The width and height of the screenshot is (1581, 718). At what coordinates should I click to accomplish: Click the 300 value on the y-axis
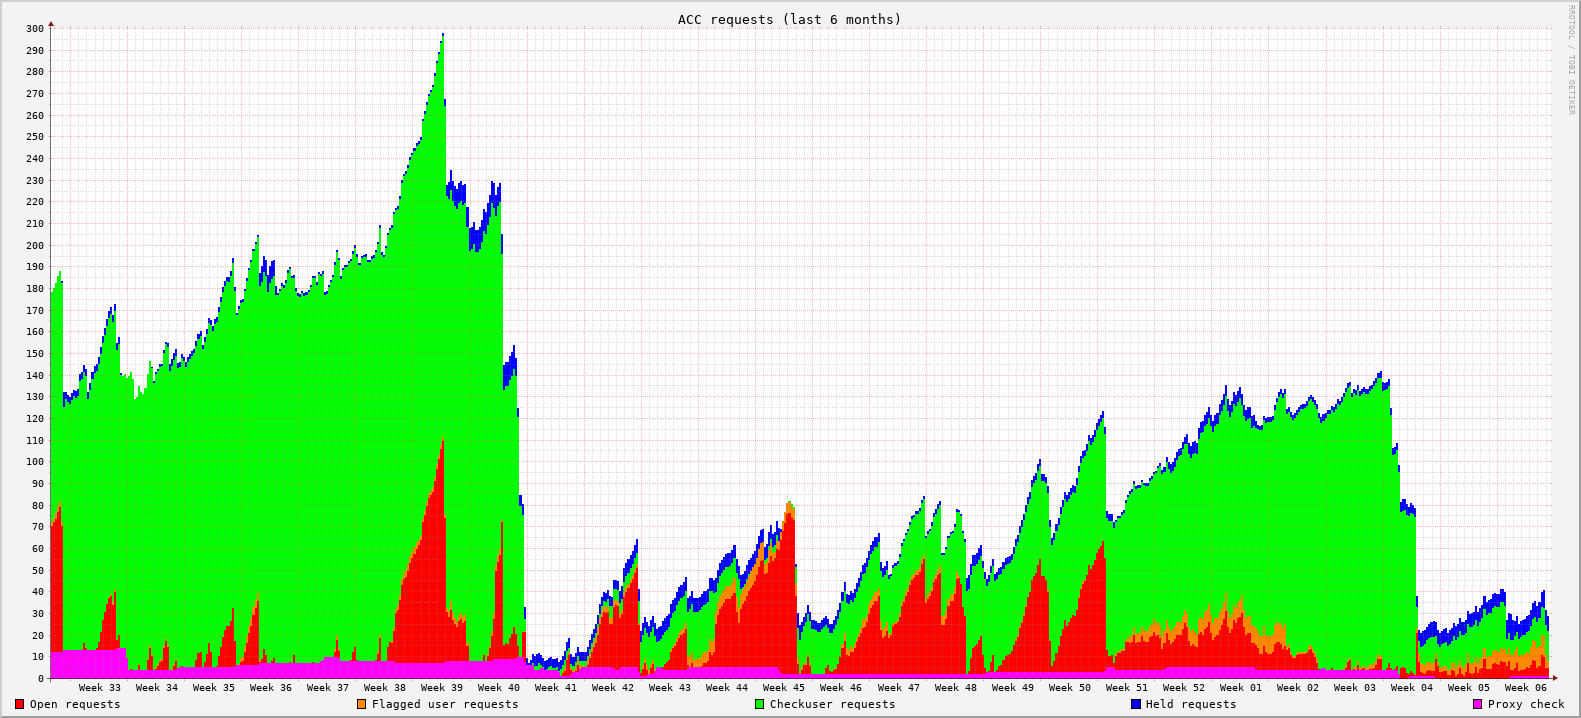click(x=34, y=28)
